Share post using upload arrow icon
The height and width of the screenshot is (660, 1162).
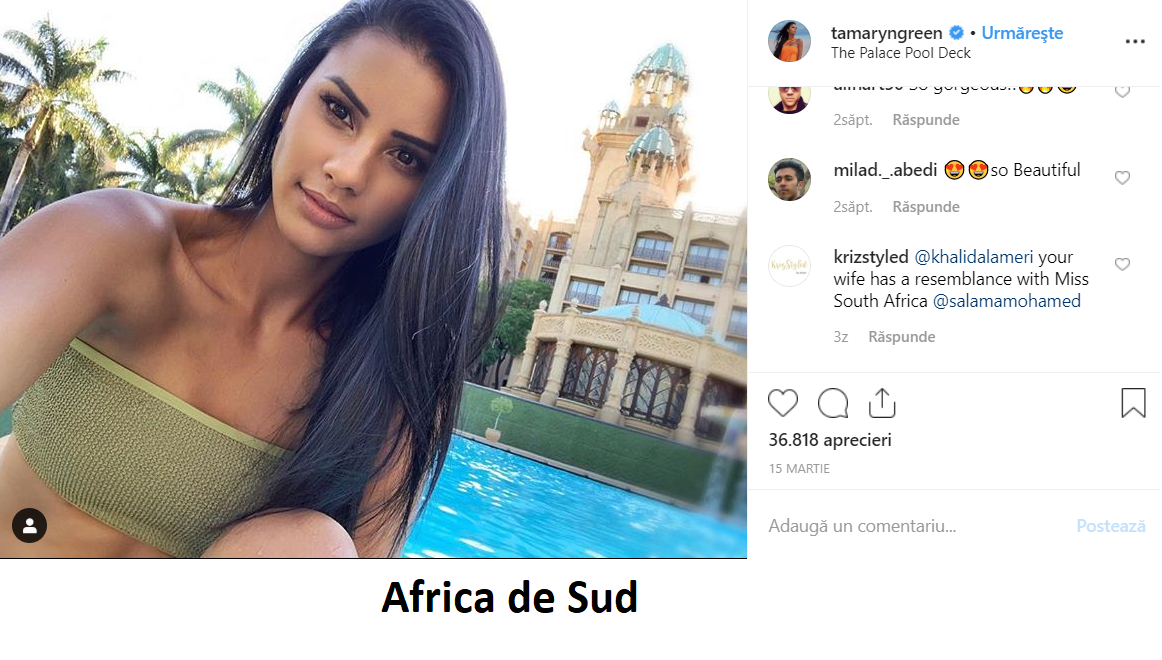882,402
